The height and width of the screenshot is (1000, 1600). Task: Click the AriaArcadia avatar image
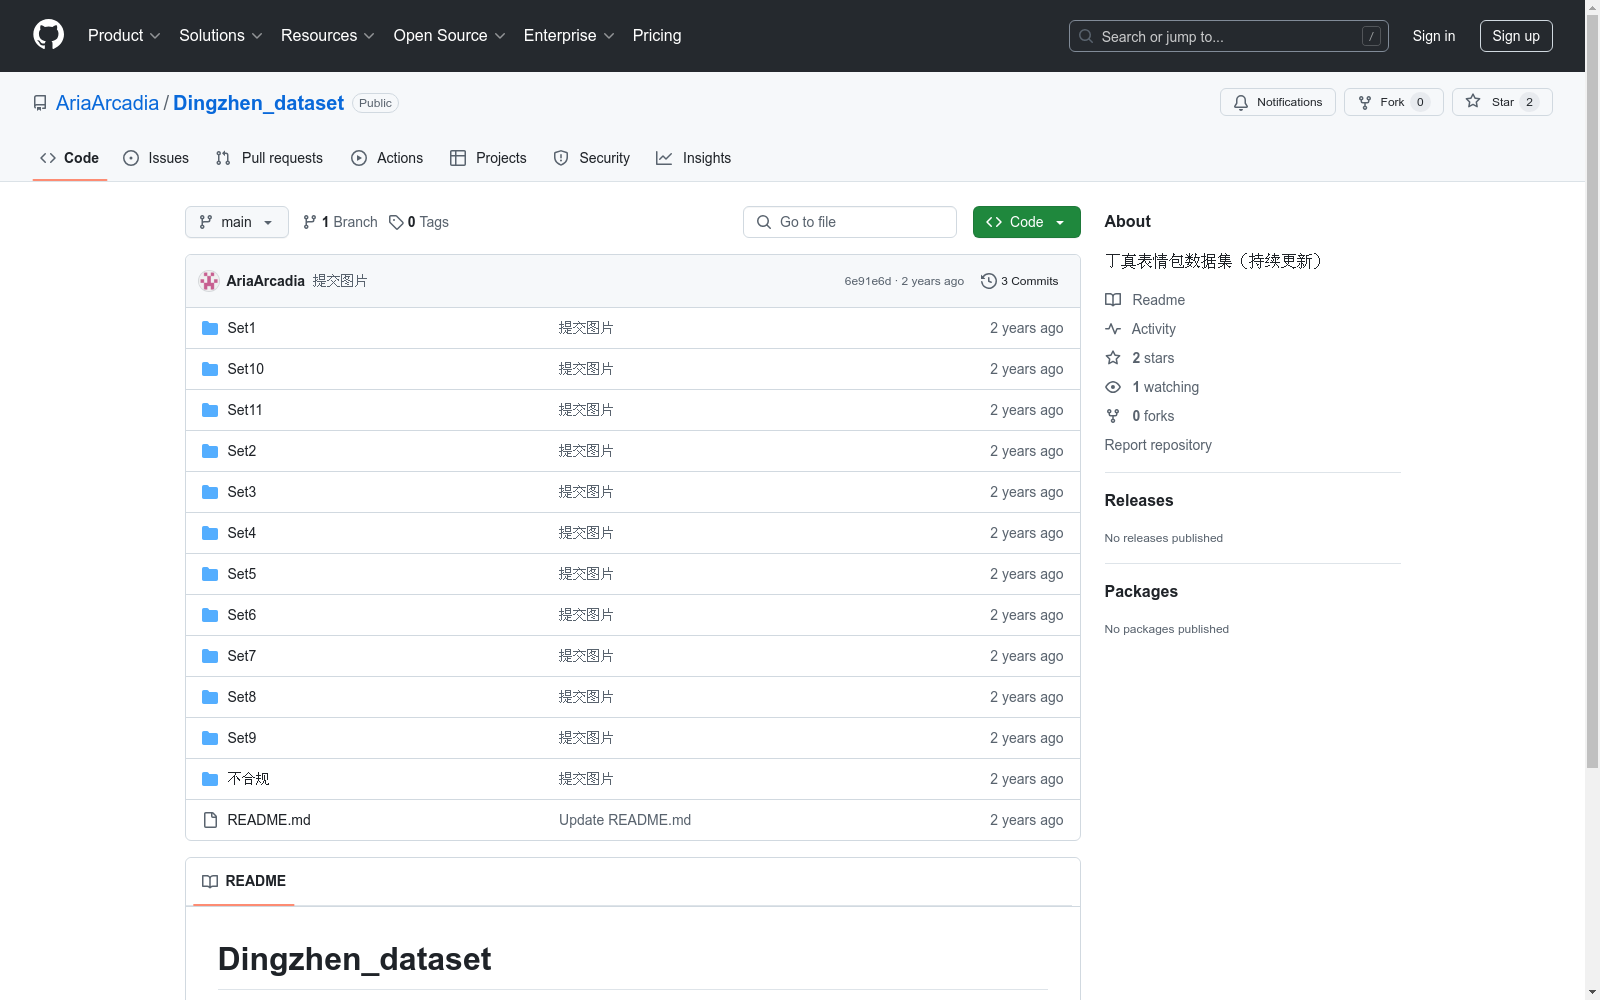point(209,281)
